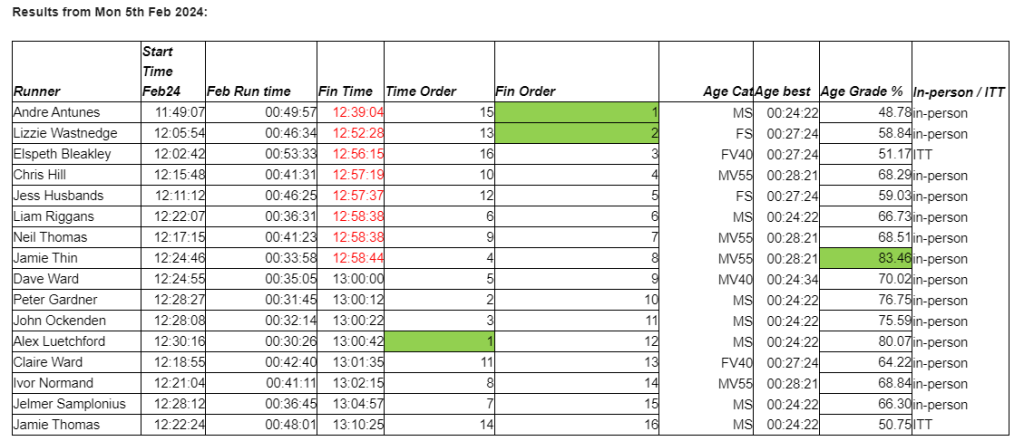Click the In-person / ITT column header
1024x441 pixels.
pyautogui.click(x=959, y=91)
